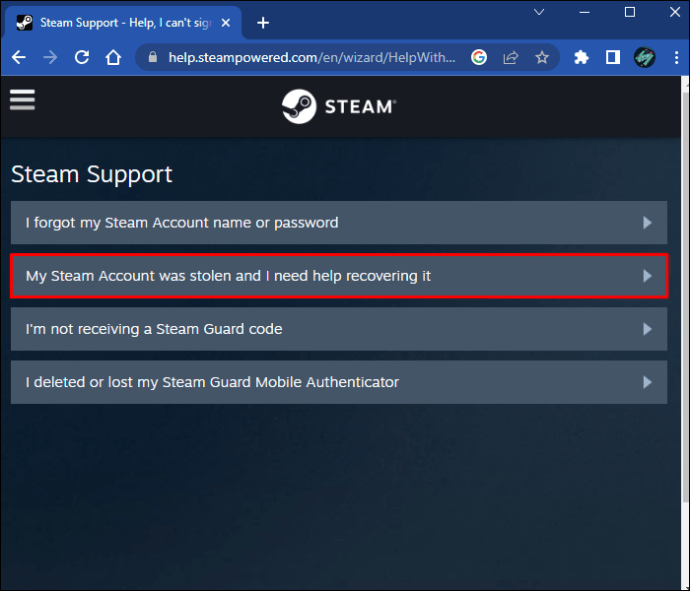Click the address bar URL field
The height and width of the screenshot is (591, 690).
click(x=310, y=57)
